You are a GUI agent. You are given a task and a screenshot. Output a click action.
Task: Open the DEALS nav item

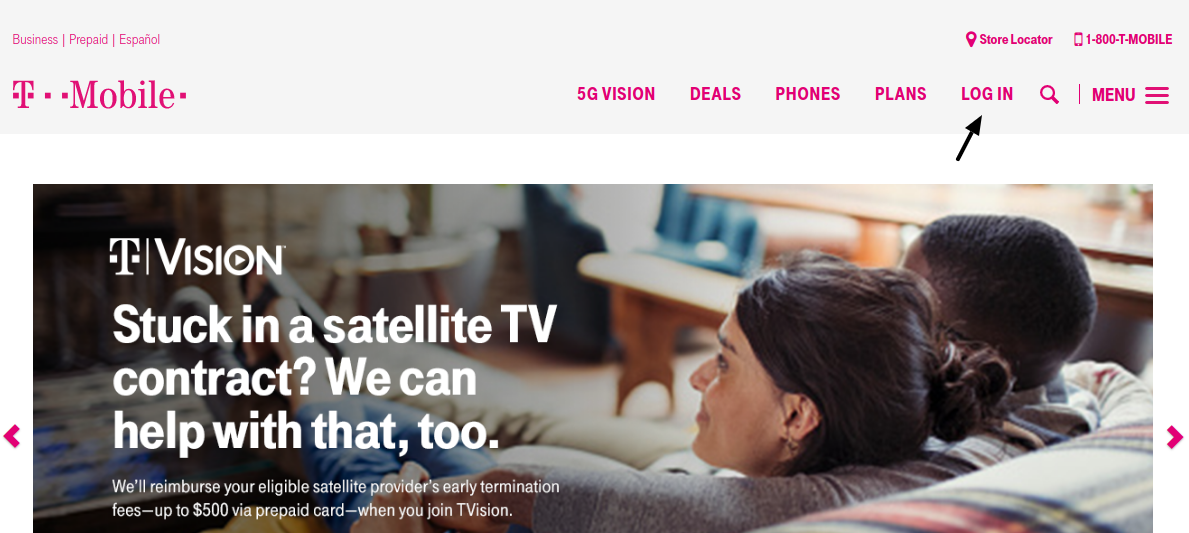715,95
